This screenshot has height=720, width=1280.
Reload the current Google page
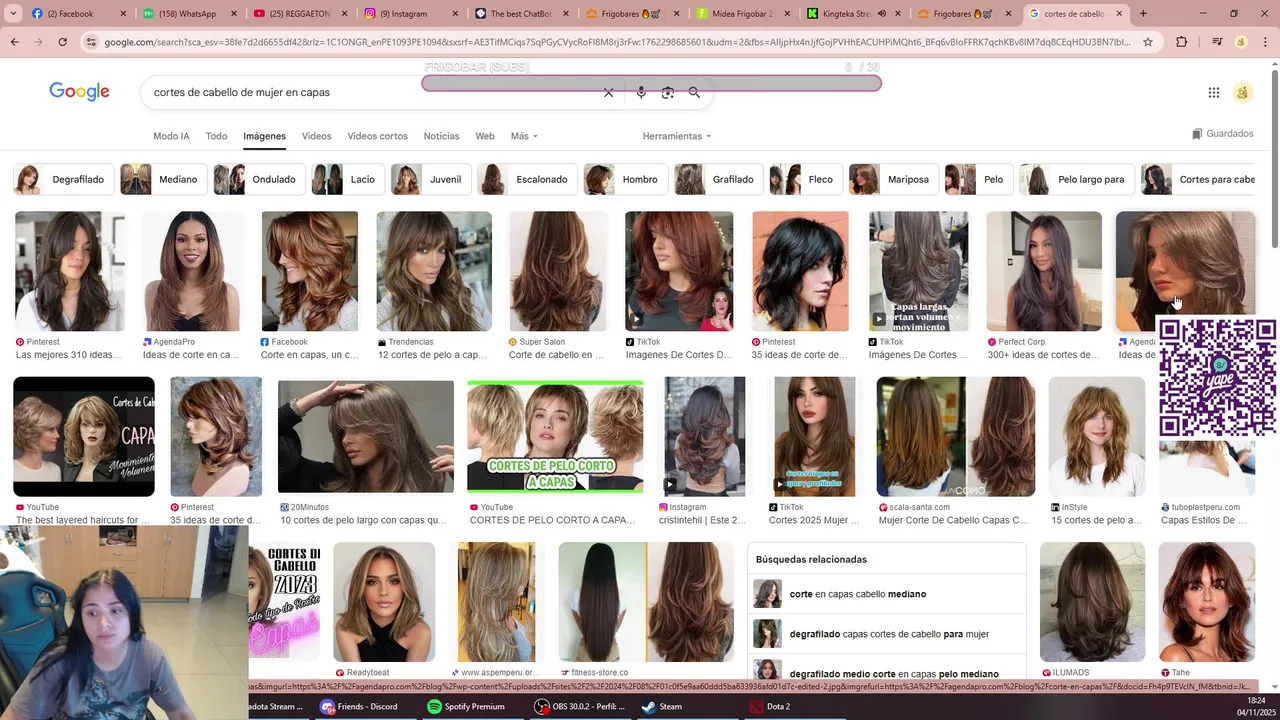62,42
